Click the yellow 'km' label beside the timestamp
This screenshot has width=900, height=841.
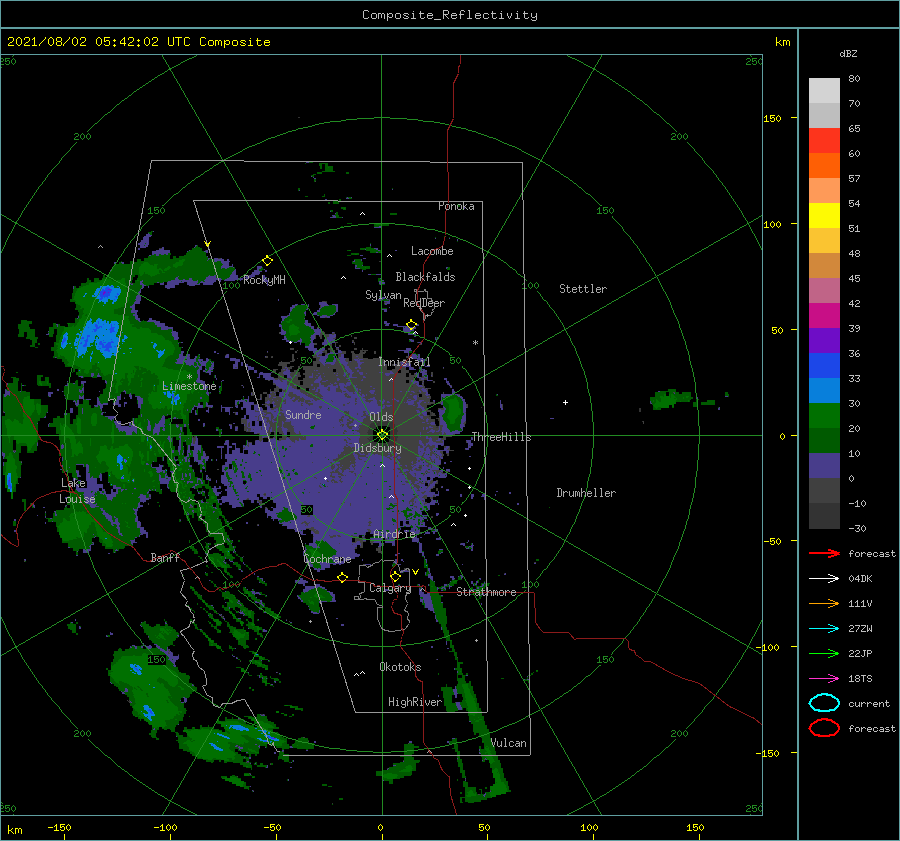pyautogui.click(x=782, y=41)
